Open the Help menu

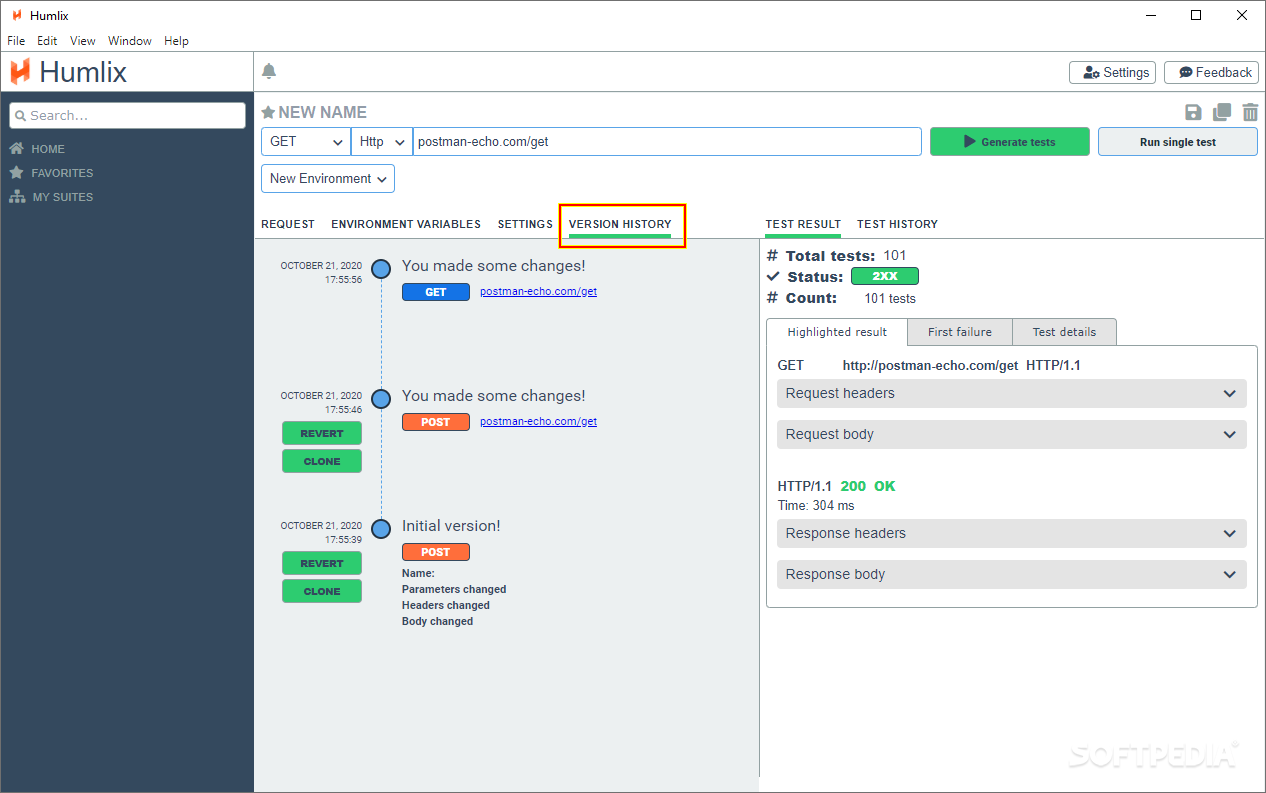click(x=176, y=41)
